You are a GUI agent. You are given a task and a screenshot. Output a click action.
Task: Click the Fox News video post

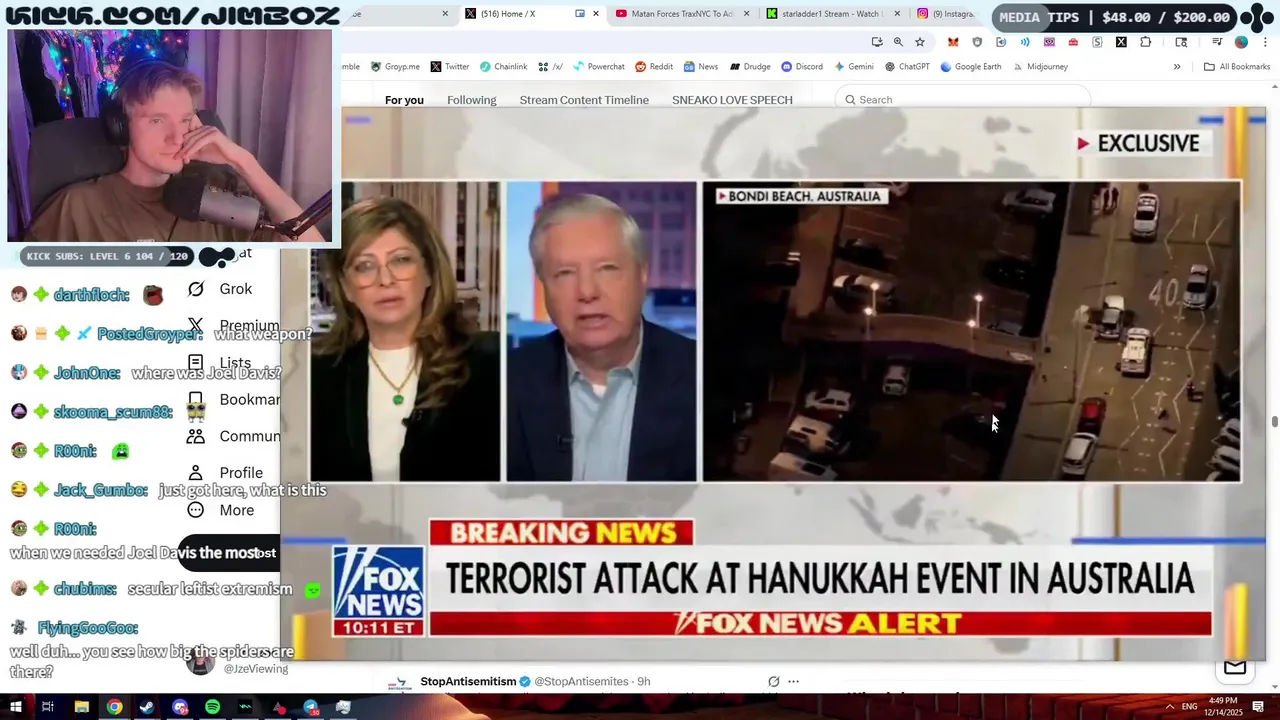pos(775,385)
